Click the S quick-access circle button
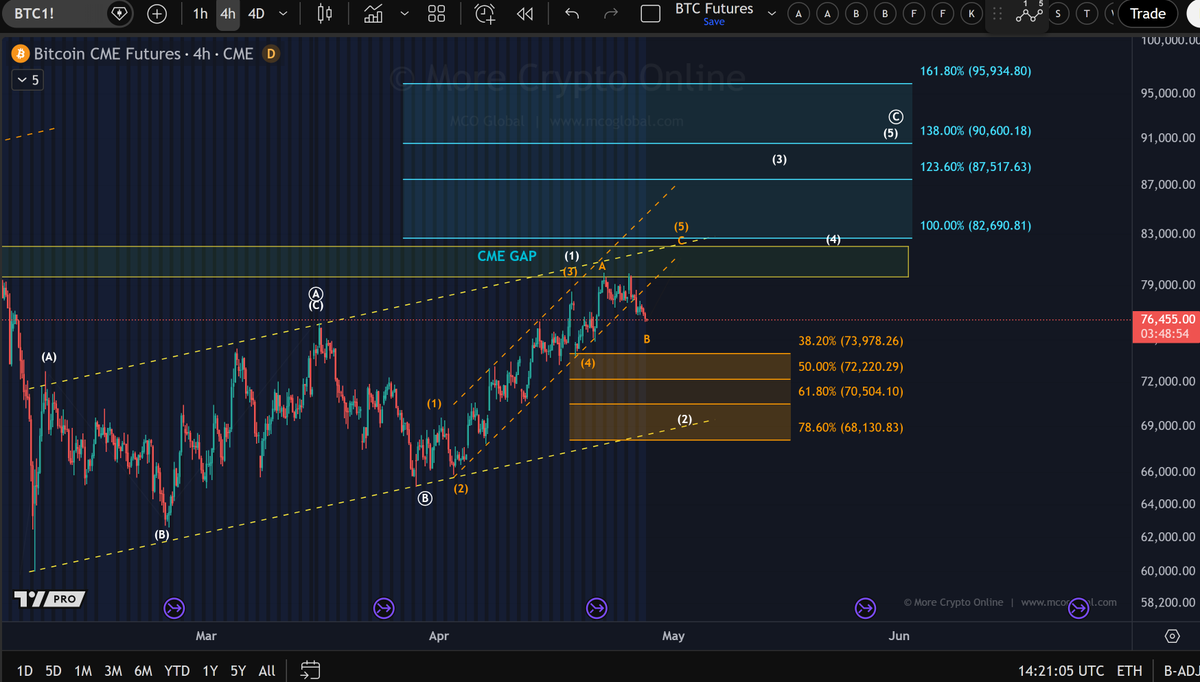 (x=1059, y=14)
